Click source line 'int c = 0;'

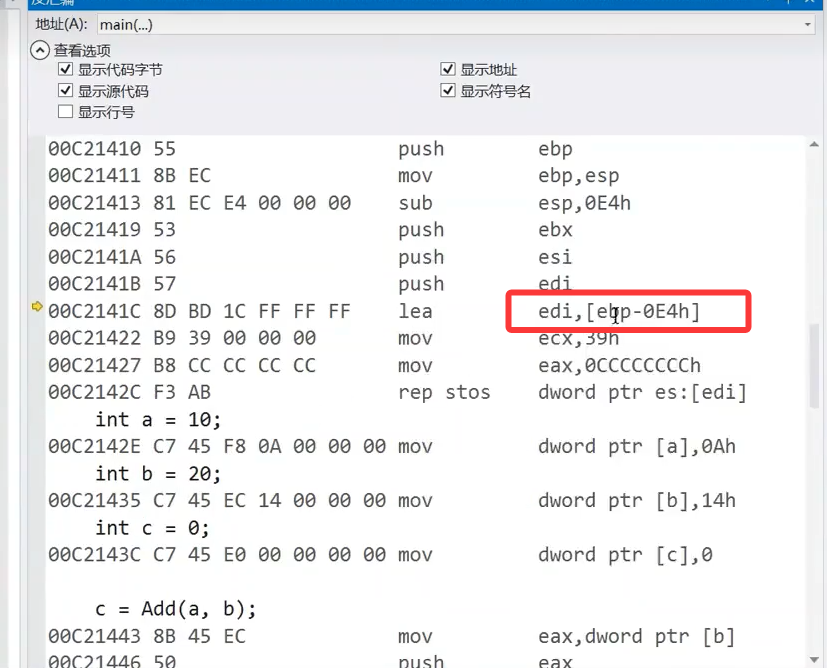pyautogui.click(x=152, y=528)
